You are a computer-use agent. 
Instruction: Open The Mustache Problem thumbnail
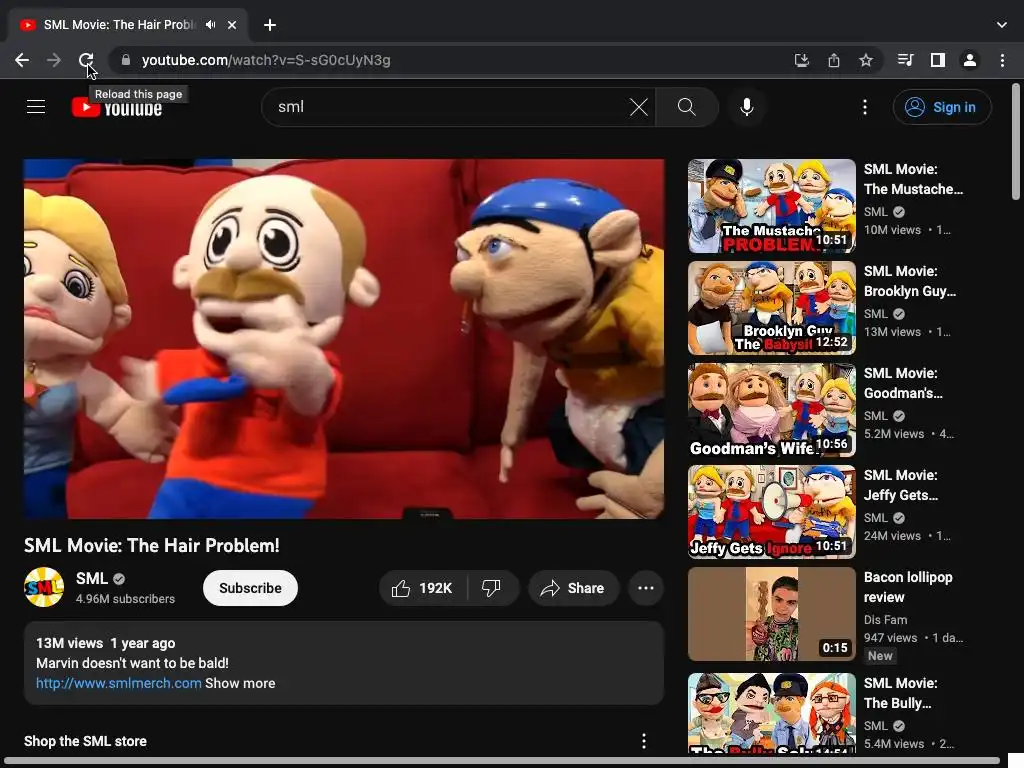click(771, 206)
